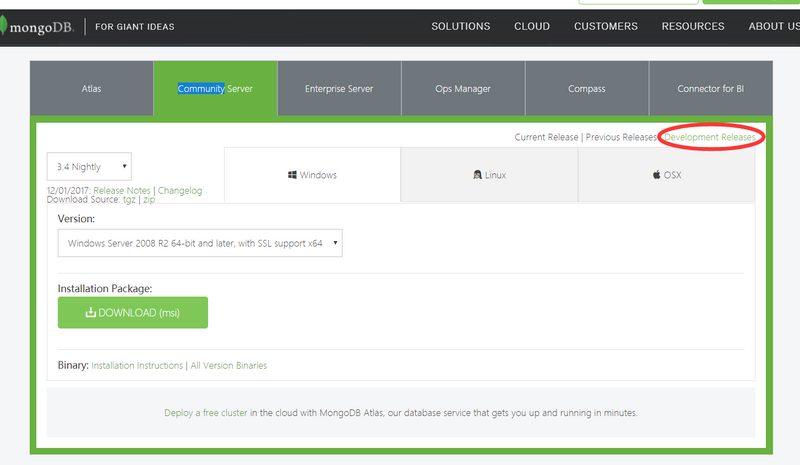The image size is (800, 465).
Task: Open the Previous Releases link
Action: point(621,137)
